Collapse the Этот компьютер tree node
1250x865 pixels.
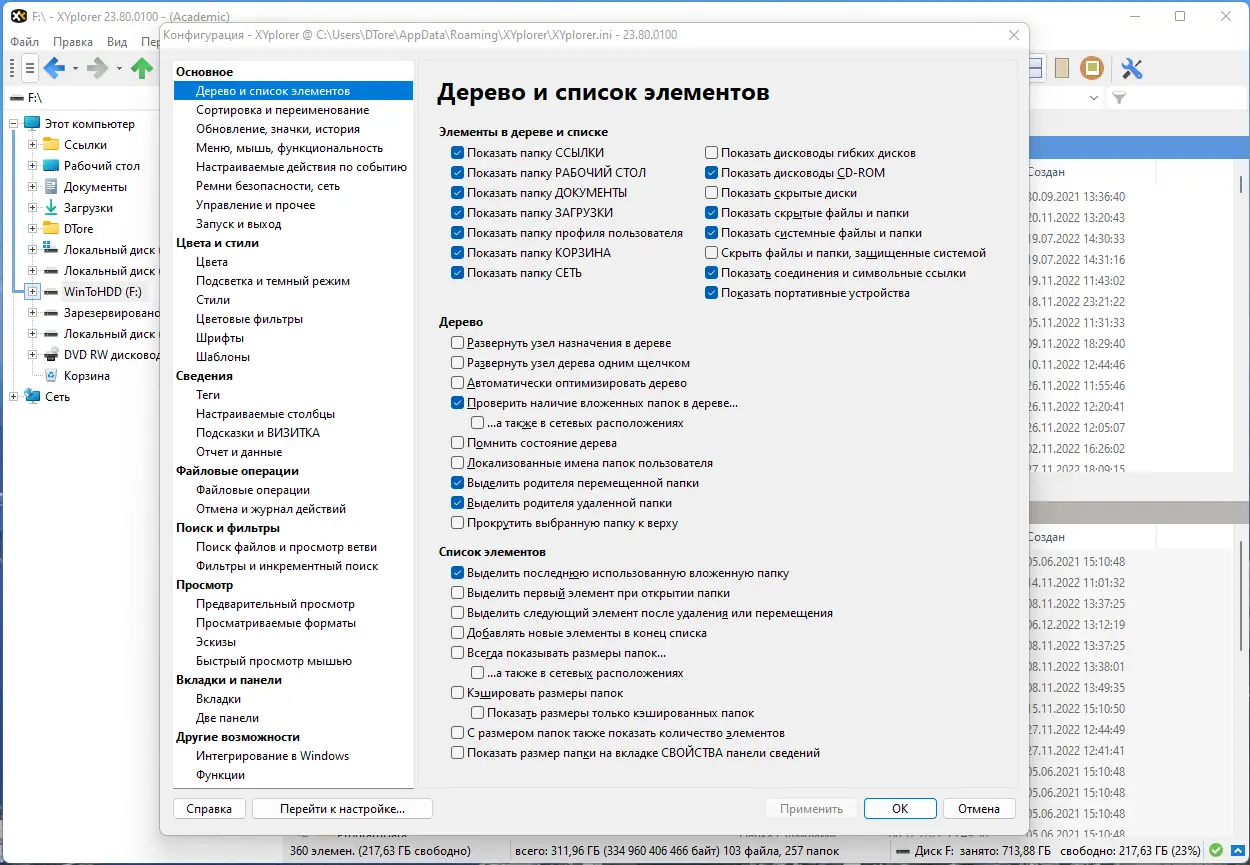tap(13, 124)
